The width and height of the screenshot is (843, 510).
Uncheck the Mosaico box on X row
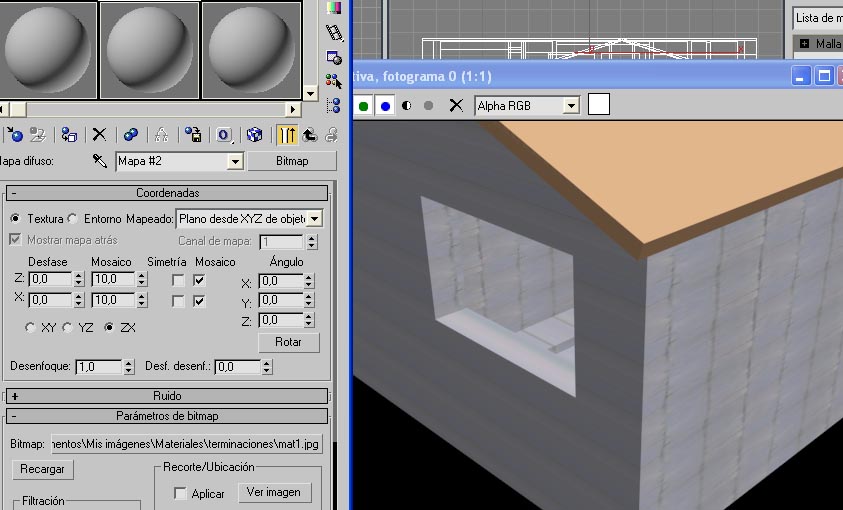(199, 301)
